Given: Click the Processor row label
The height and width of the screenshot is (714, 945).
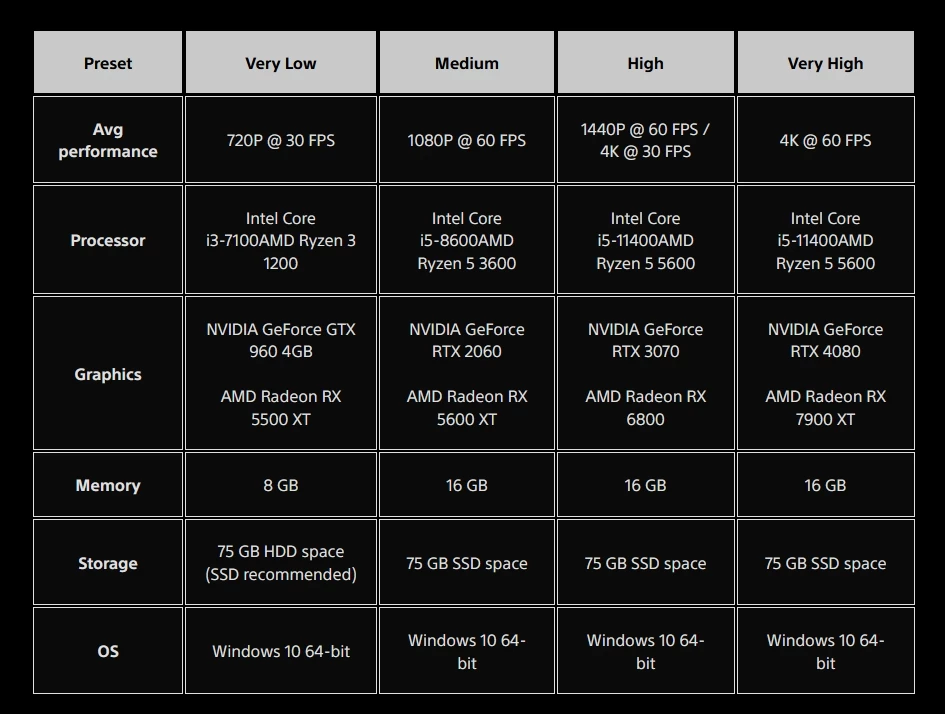Looking at the screenshot, I should pyautogui.click(x=108, y=240).
